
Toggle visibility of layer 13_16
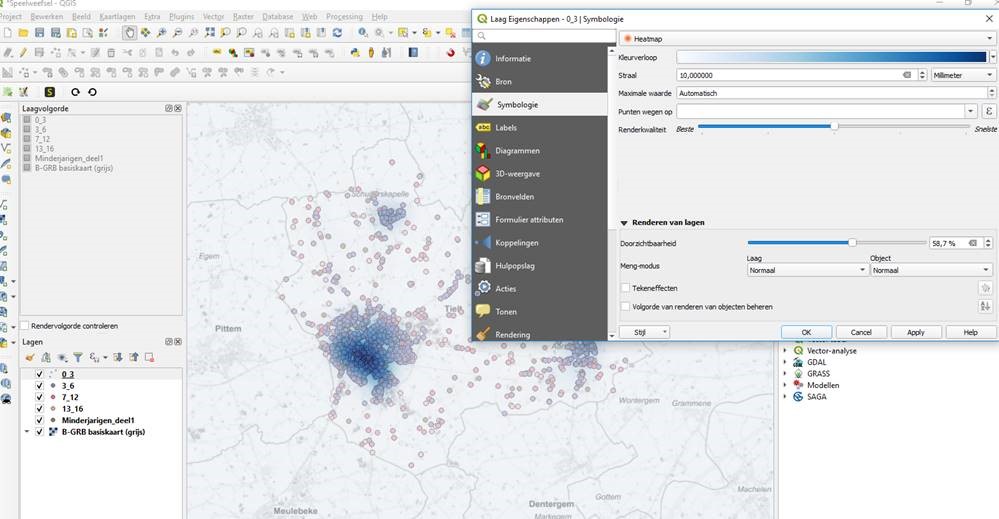pos(40,409)
